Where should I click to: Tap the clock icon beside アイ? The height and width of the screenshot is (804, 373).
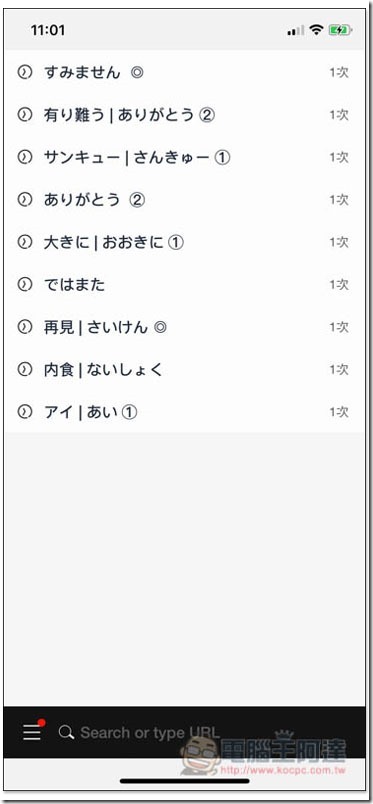(24, 412)
